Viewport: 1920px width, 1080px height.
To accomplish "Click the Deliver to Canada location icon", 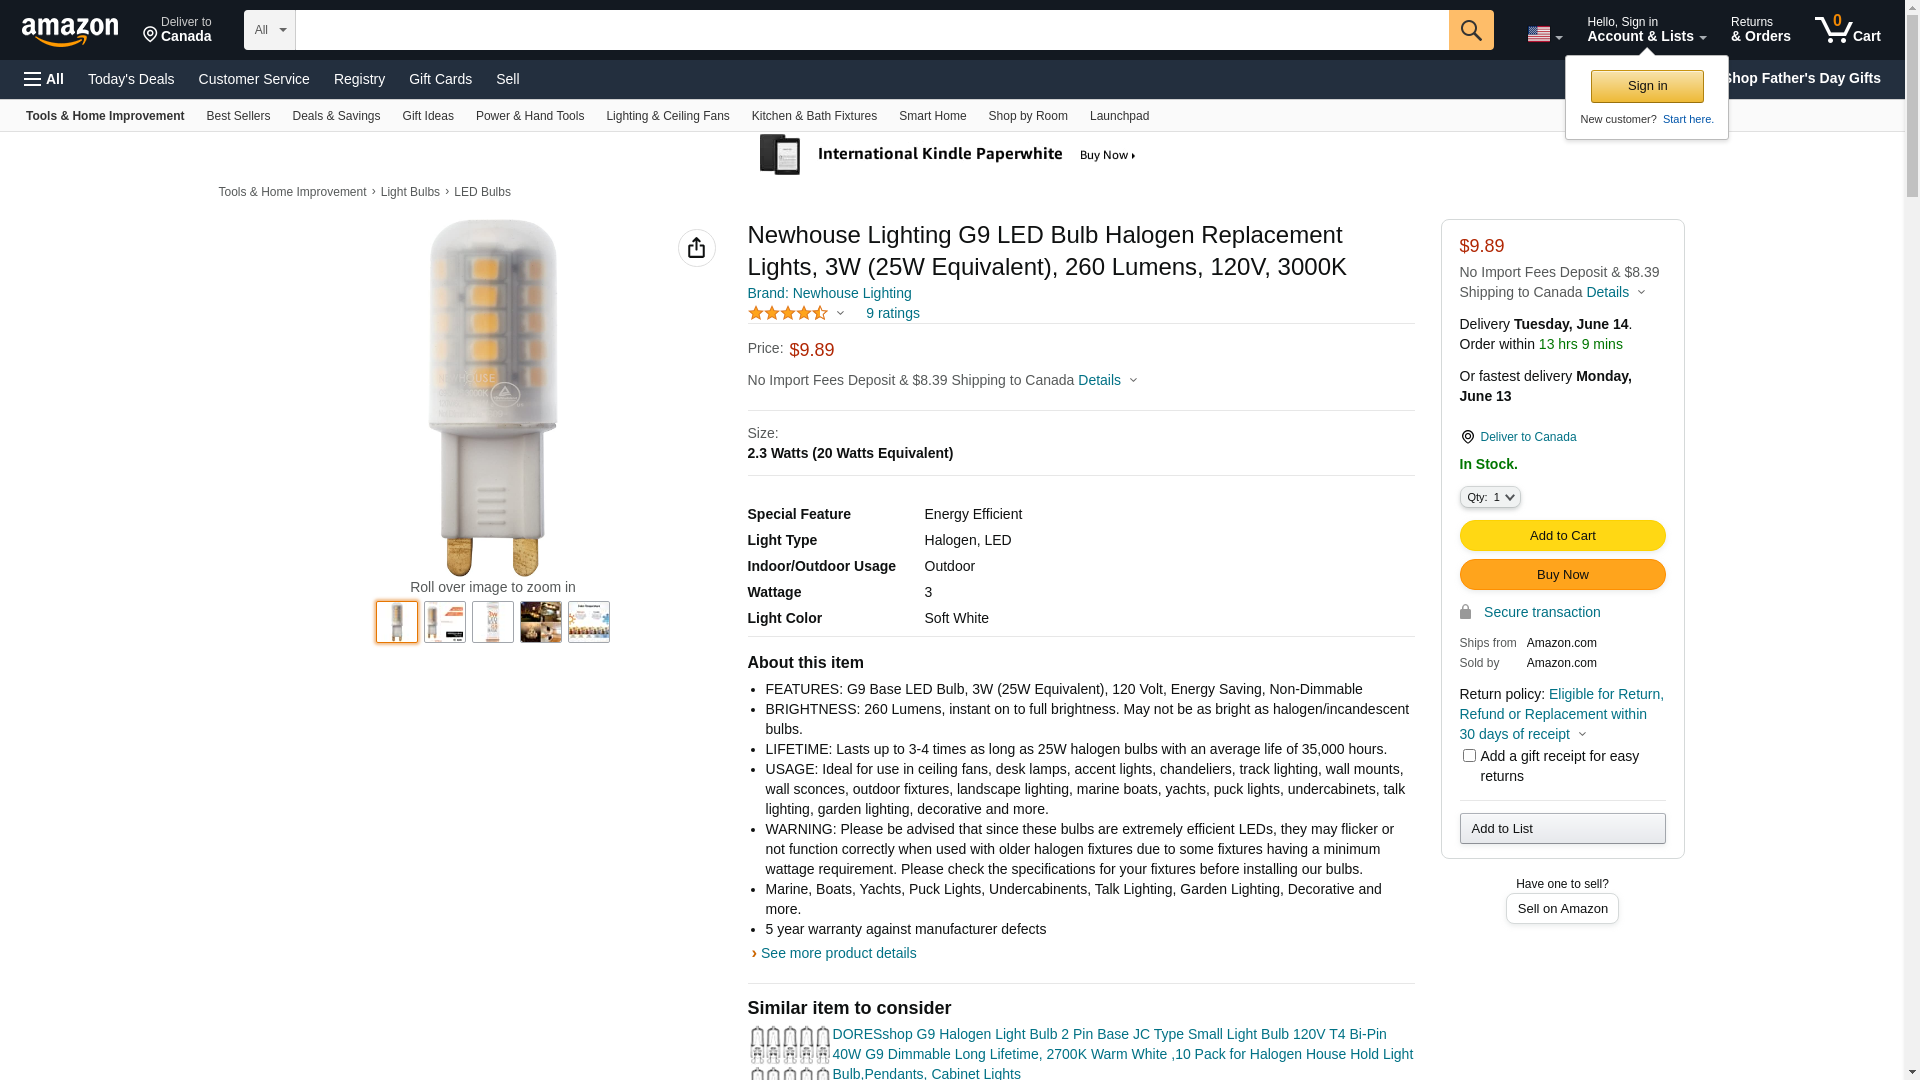I will (1467, 437).
